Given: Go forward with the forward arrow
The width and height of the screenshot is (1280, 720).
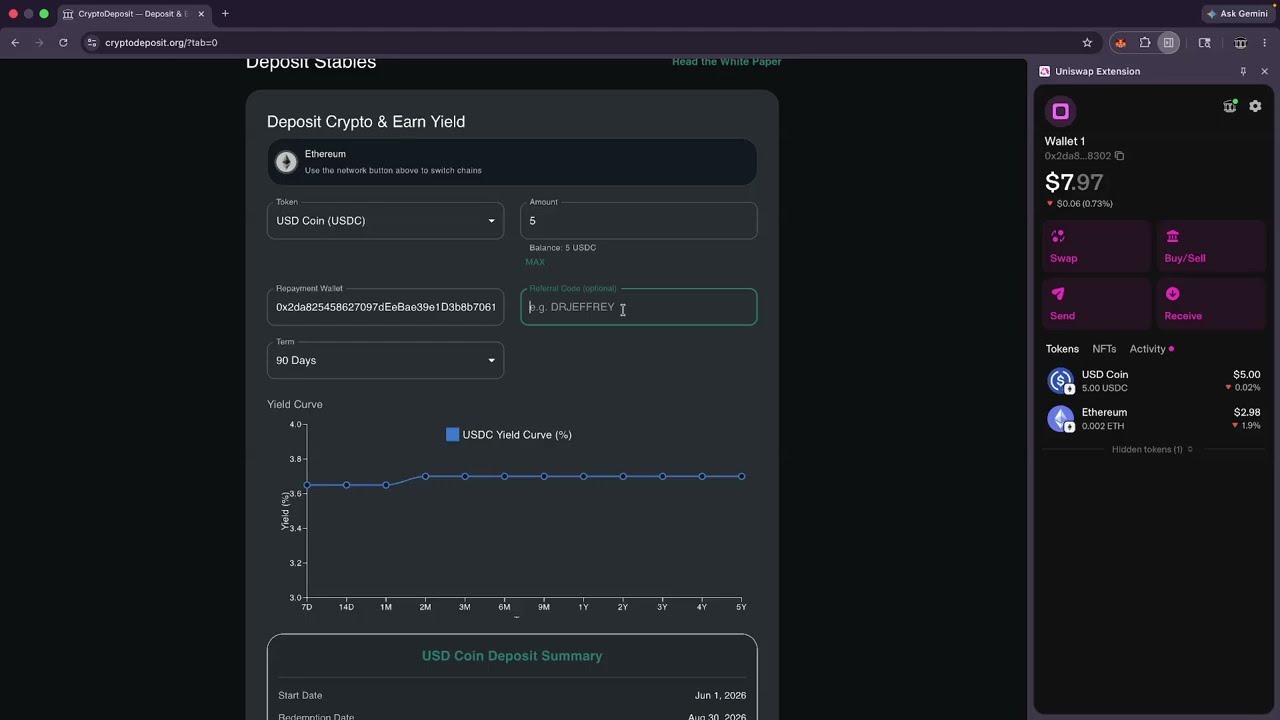Looking at the screenshot, I should (x=39, y=43).
